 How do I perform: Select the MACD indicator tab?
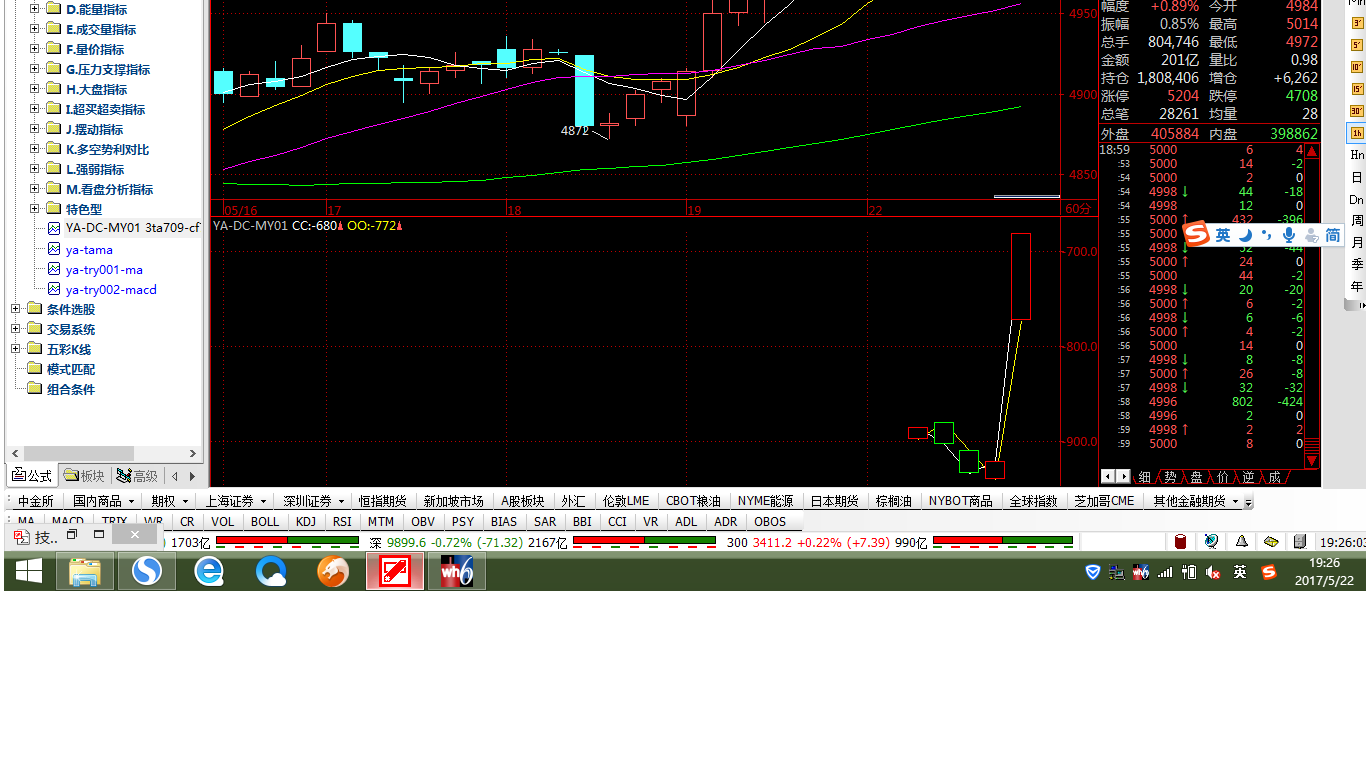[68, 521]
